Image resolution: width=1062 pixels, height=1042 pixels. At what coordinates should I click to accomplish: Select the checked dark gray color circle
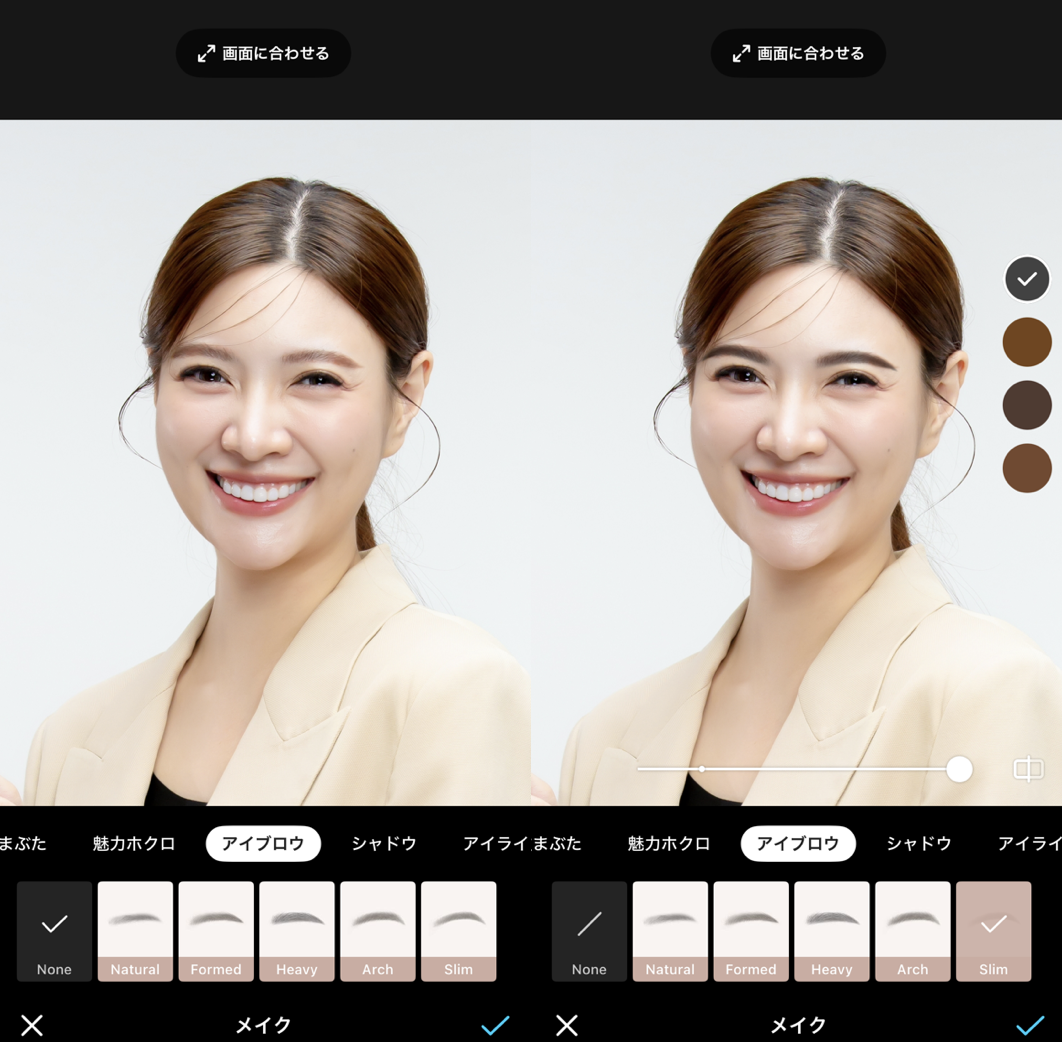1027,279
